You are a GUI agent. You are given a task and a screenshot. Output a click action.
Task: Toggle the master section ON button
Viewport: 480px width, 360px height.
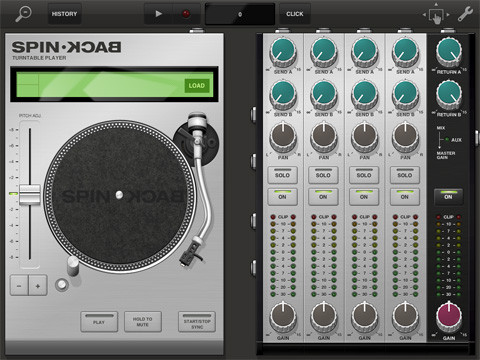448,197
